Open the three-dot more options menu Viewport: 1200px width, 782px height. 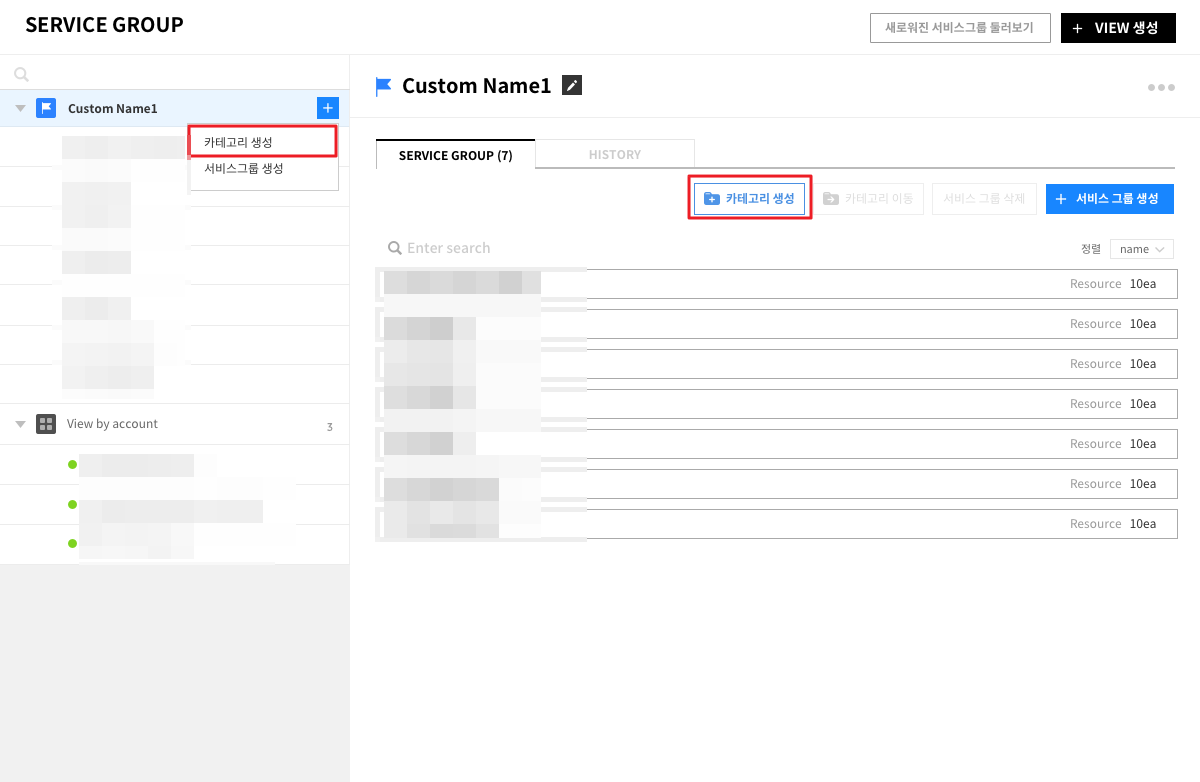(1161, 88)
